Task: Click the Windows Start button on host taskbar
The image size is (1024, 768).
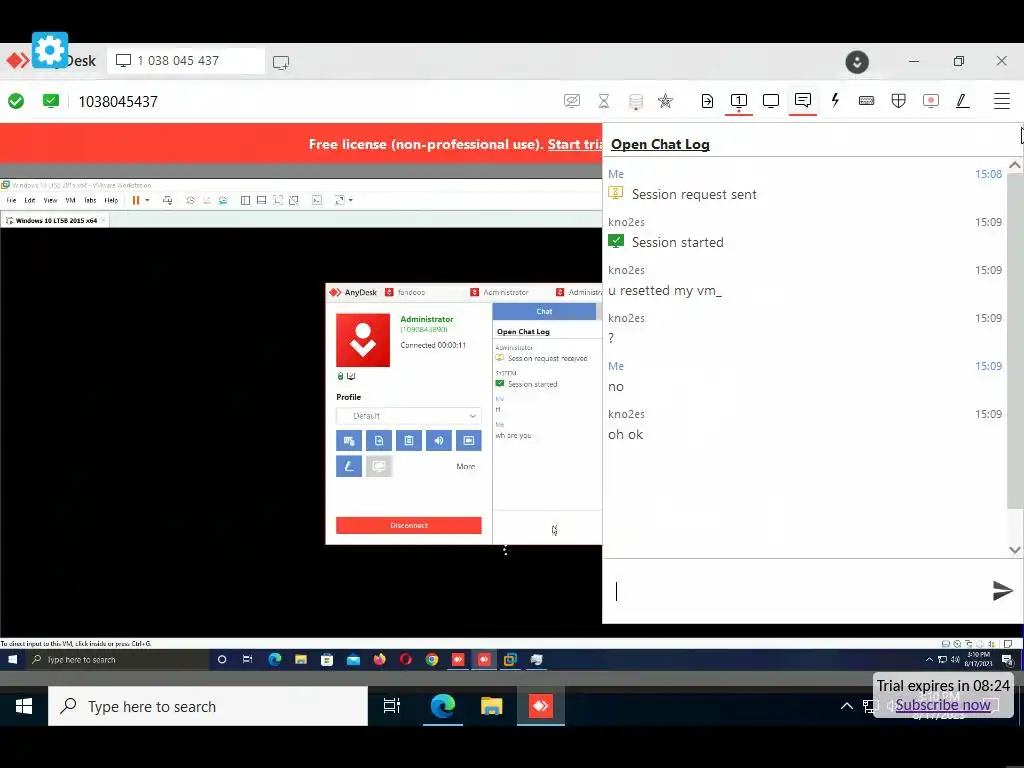Action: [x=24, y=706]
